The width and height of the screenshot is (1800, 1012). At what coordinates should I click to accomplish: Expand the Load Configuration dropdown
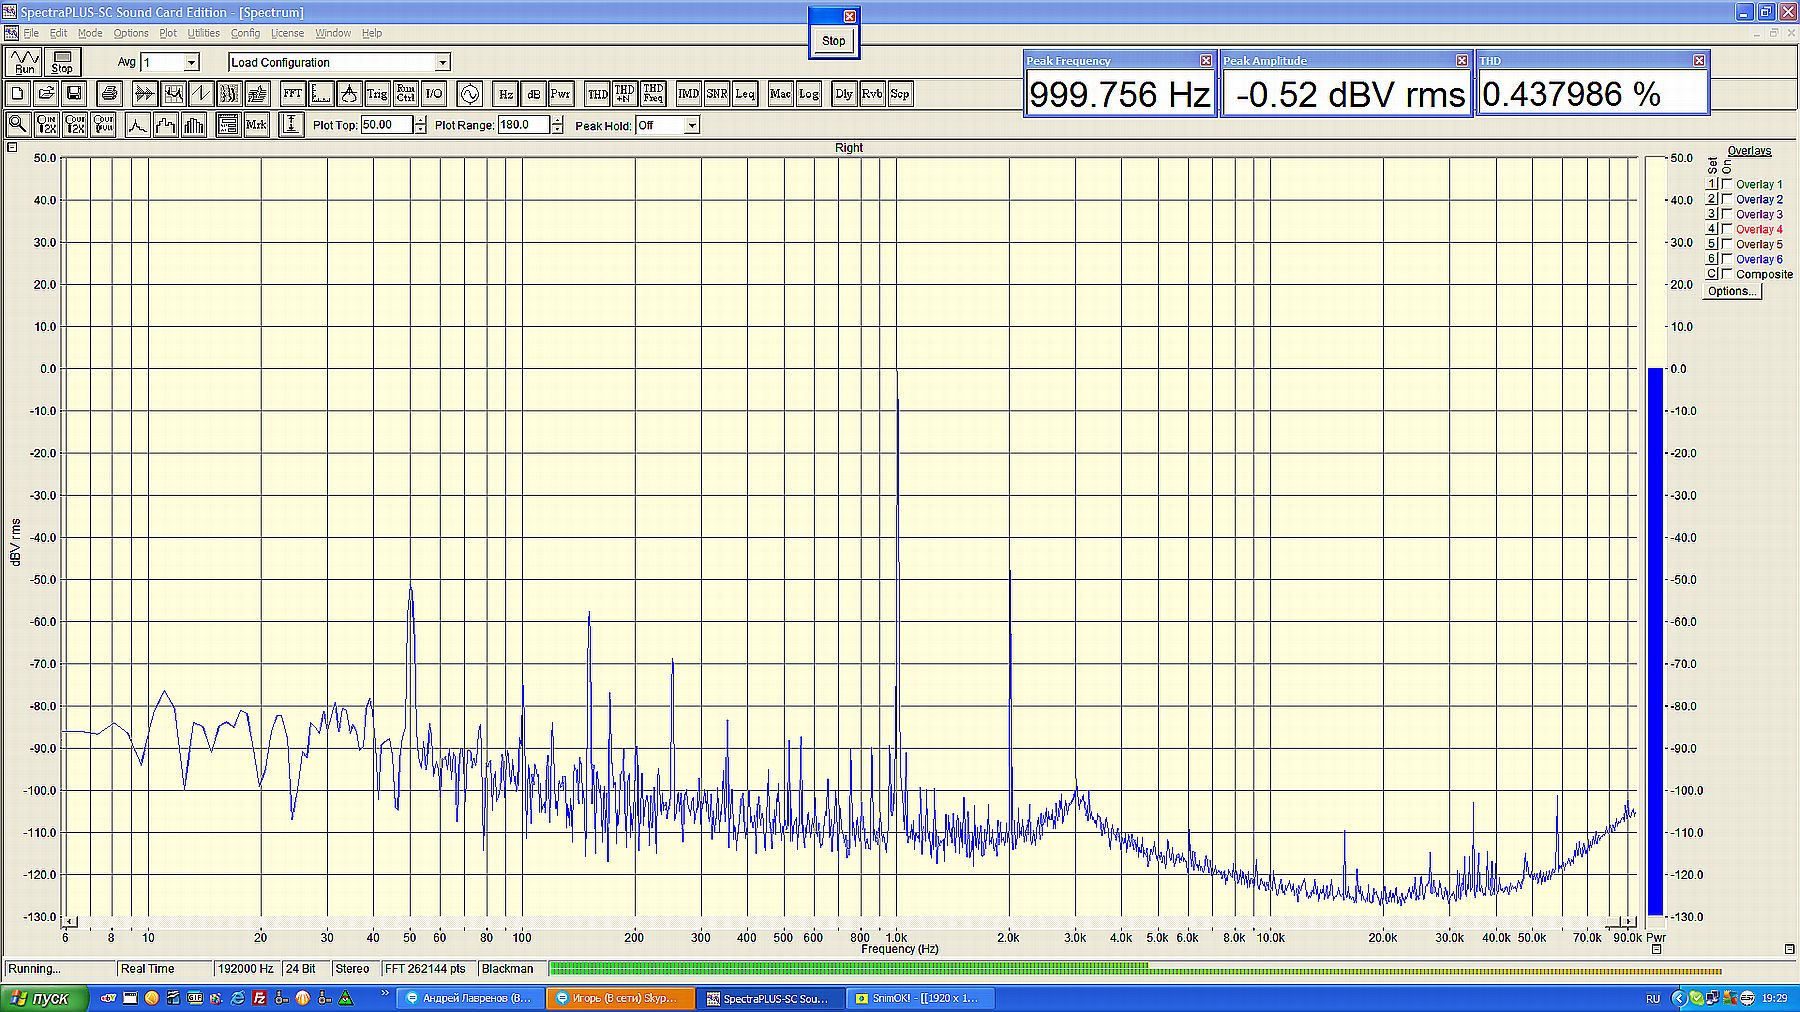[442, 63]
